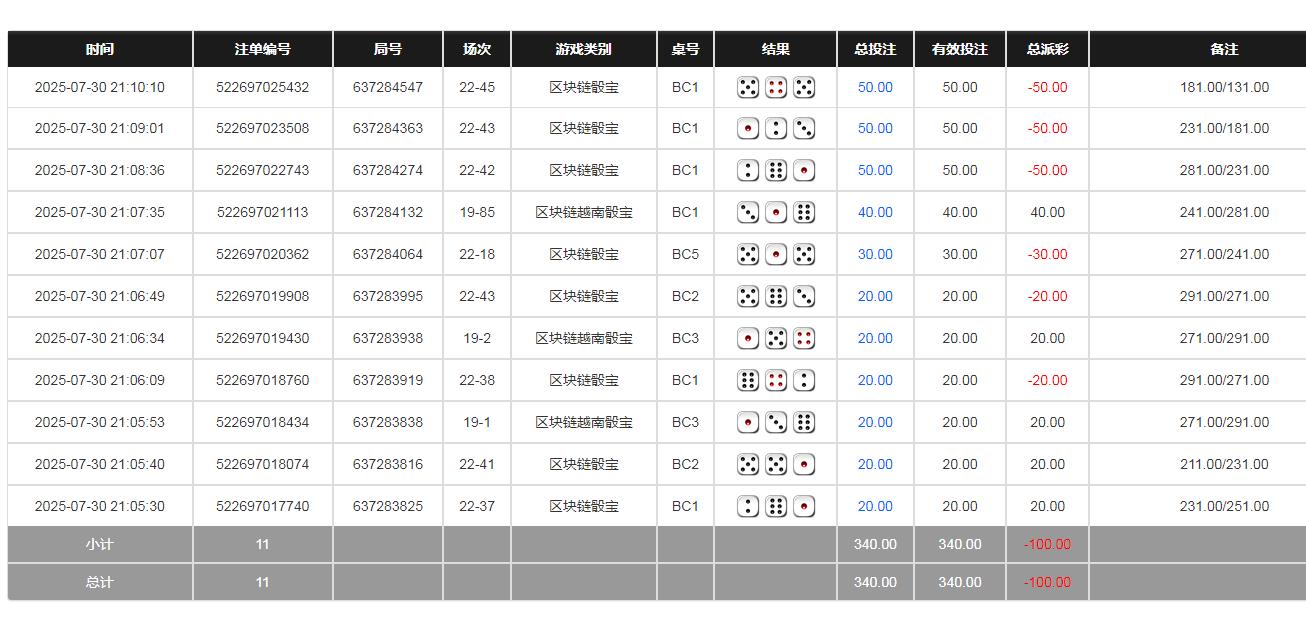This screenshot has height=618, width=1306.
Task: Click the three-dot dice in the 19-1 result row
Action: click(775, 422)
